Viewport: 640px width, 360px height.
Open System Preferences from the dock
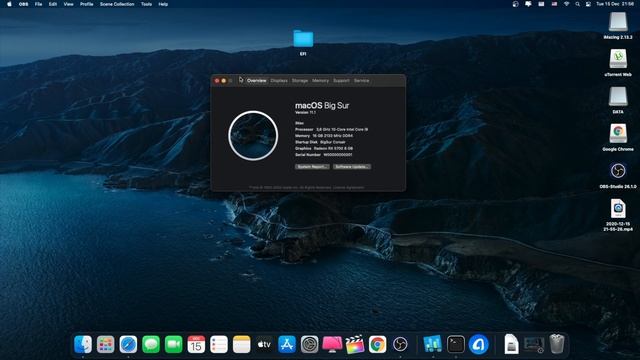click(309, 344)
